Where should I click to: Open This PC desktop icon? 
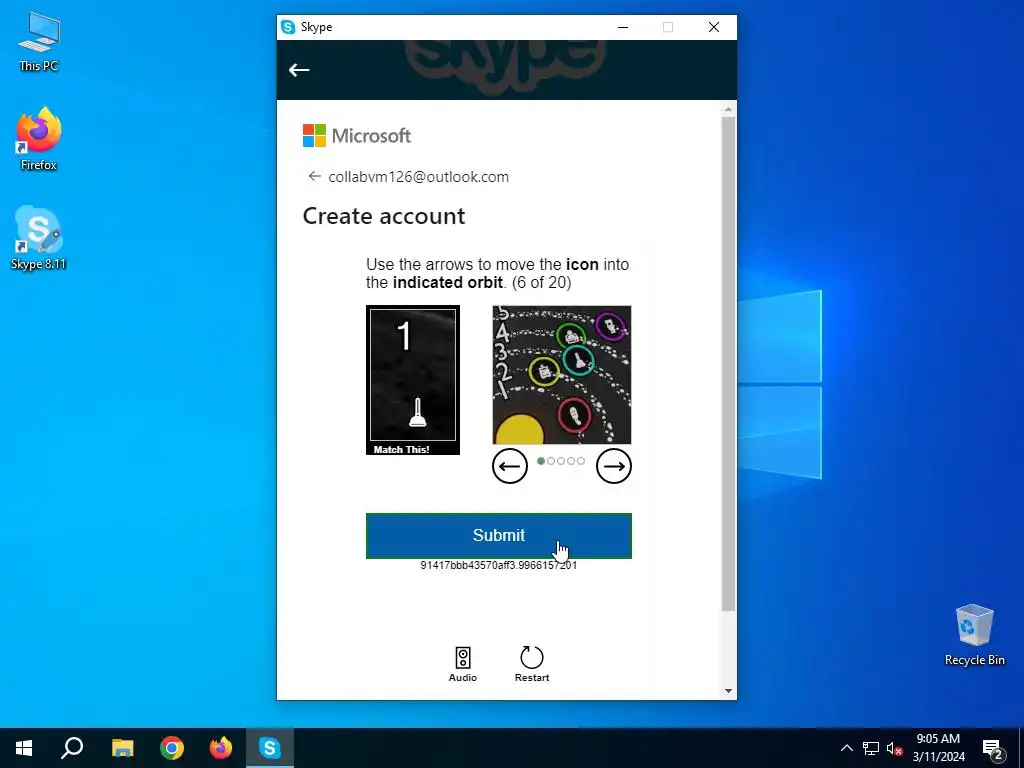pos(39,42)
